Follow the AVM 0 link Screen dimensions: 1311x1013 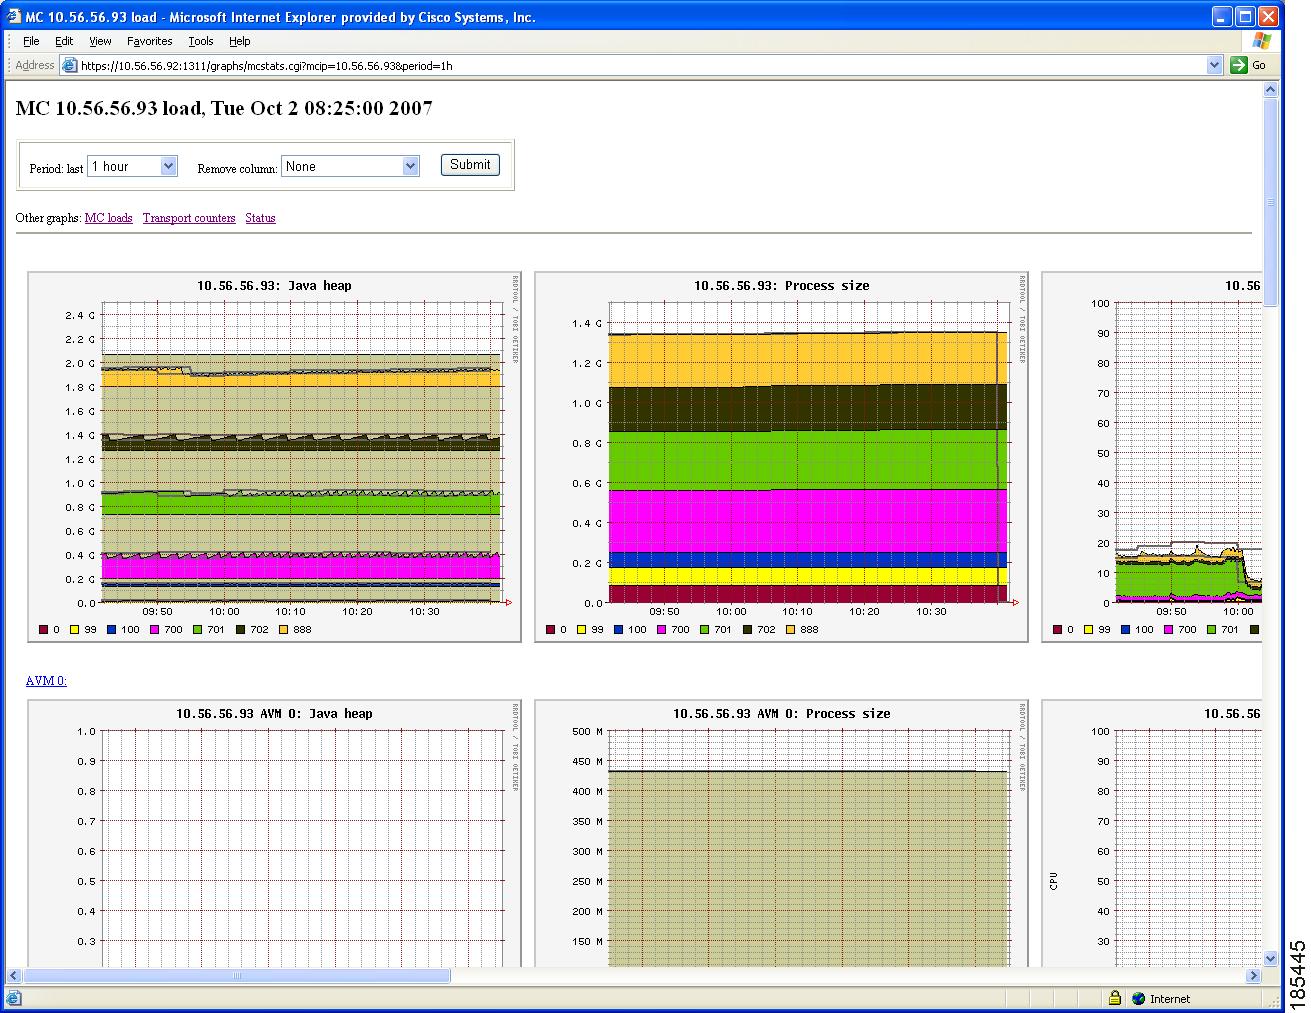pos(46,681)
